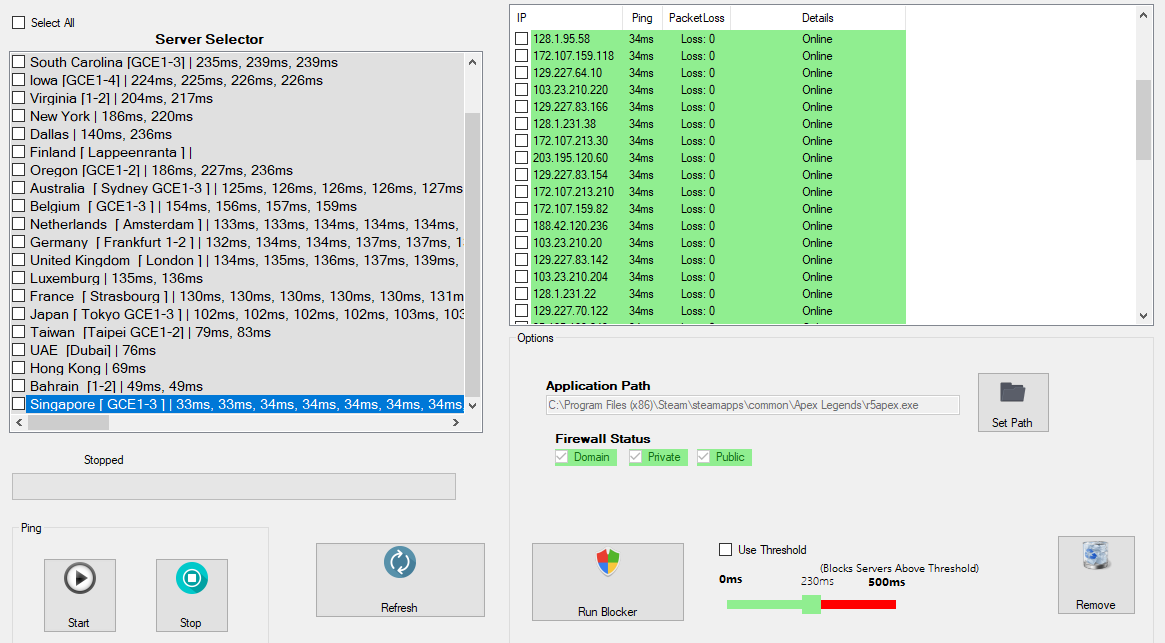Click the PacketLoss column header
The height and width of the screenshot is (643, 1165).
tap(696, 18)
